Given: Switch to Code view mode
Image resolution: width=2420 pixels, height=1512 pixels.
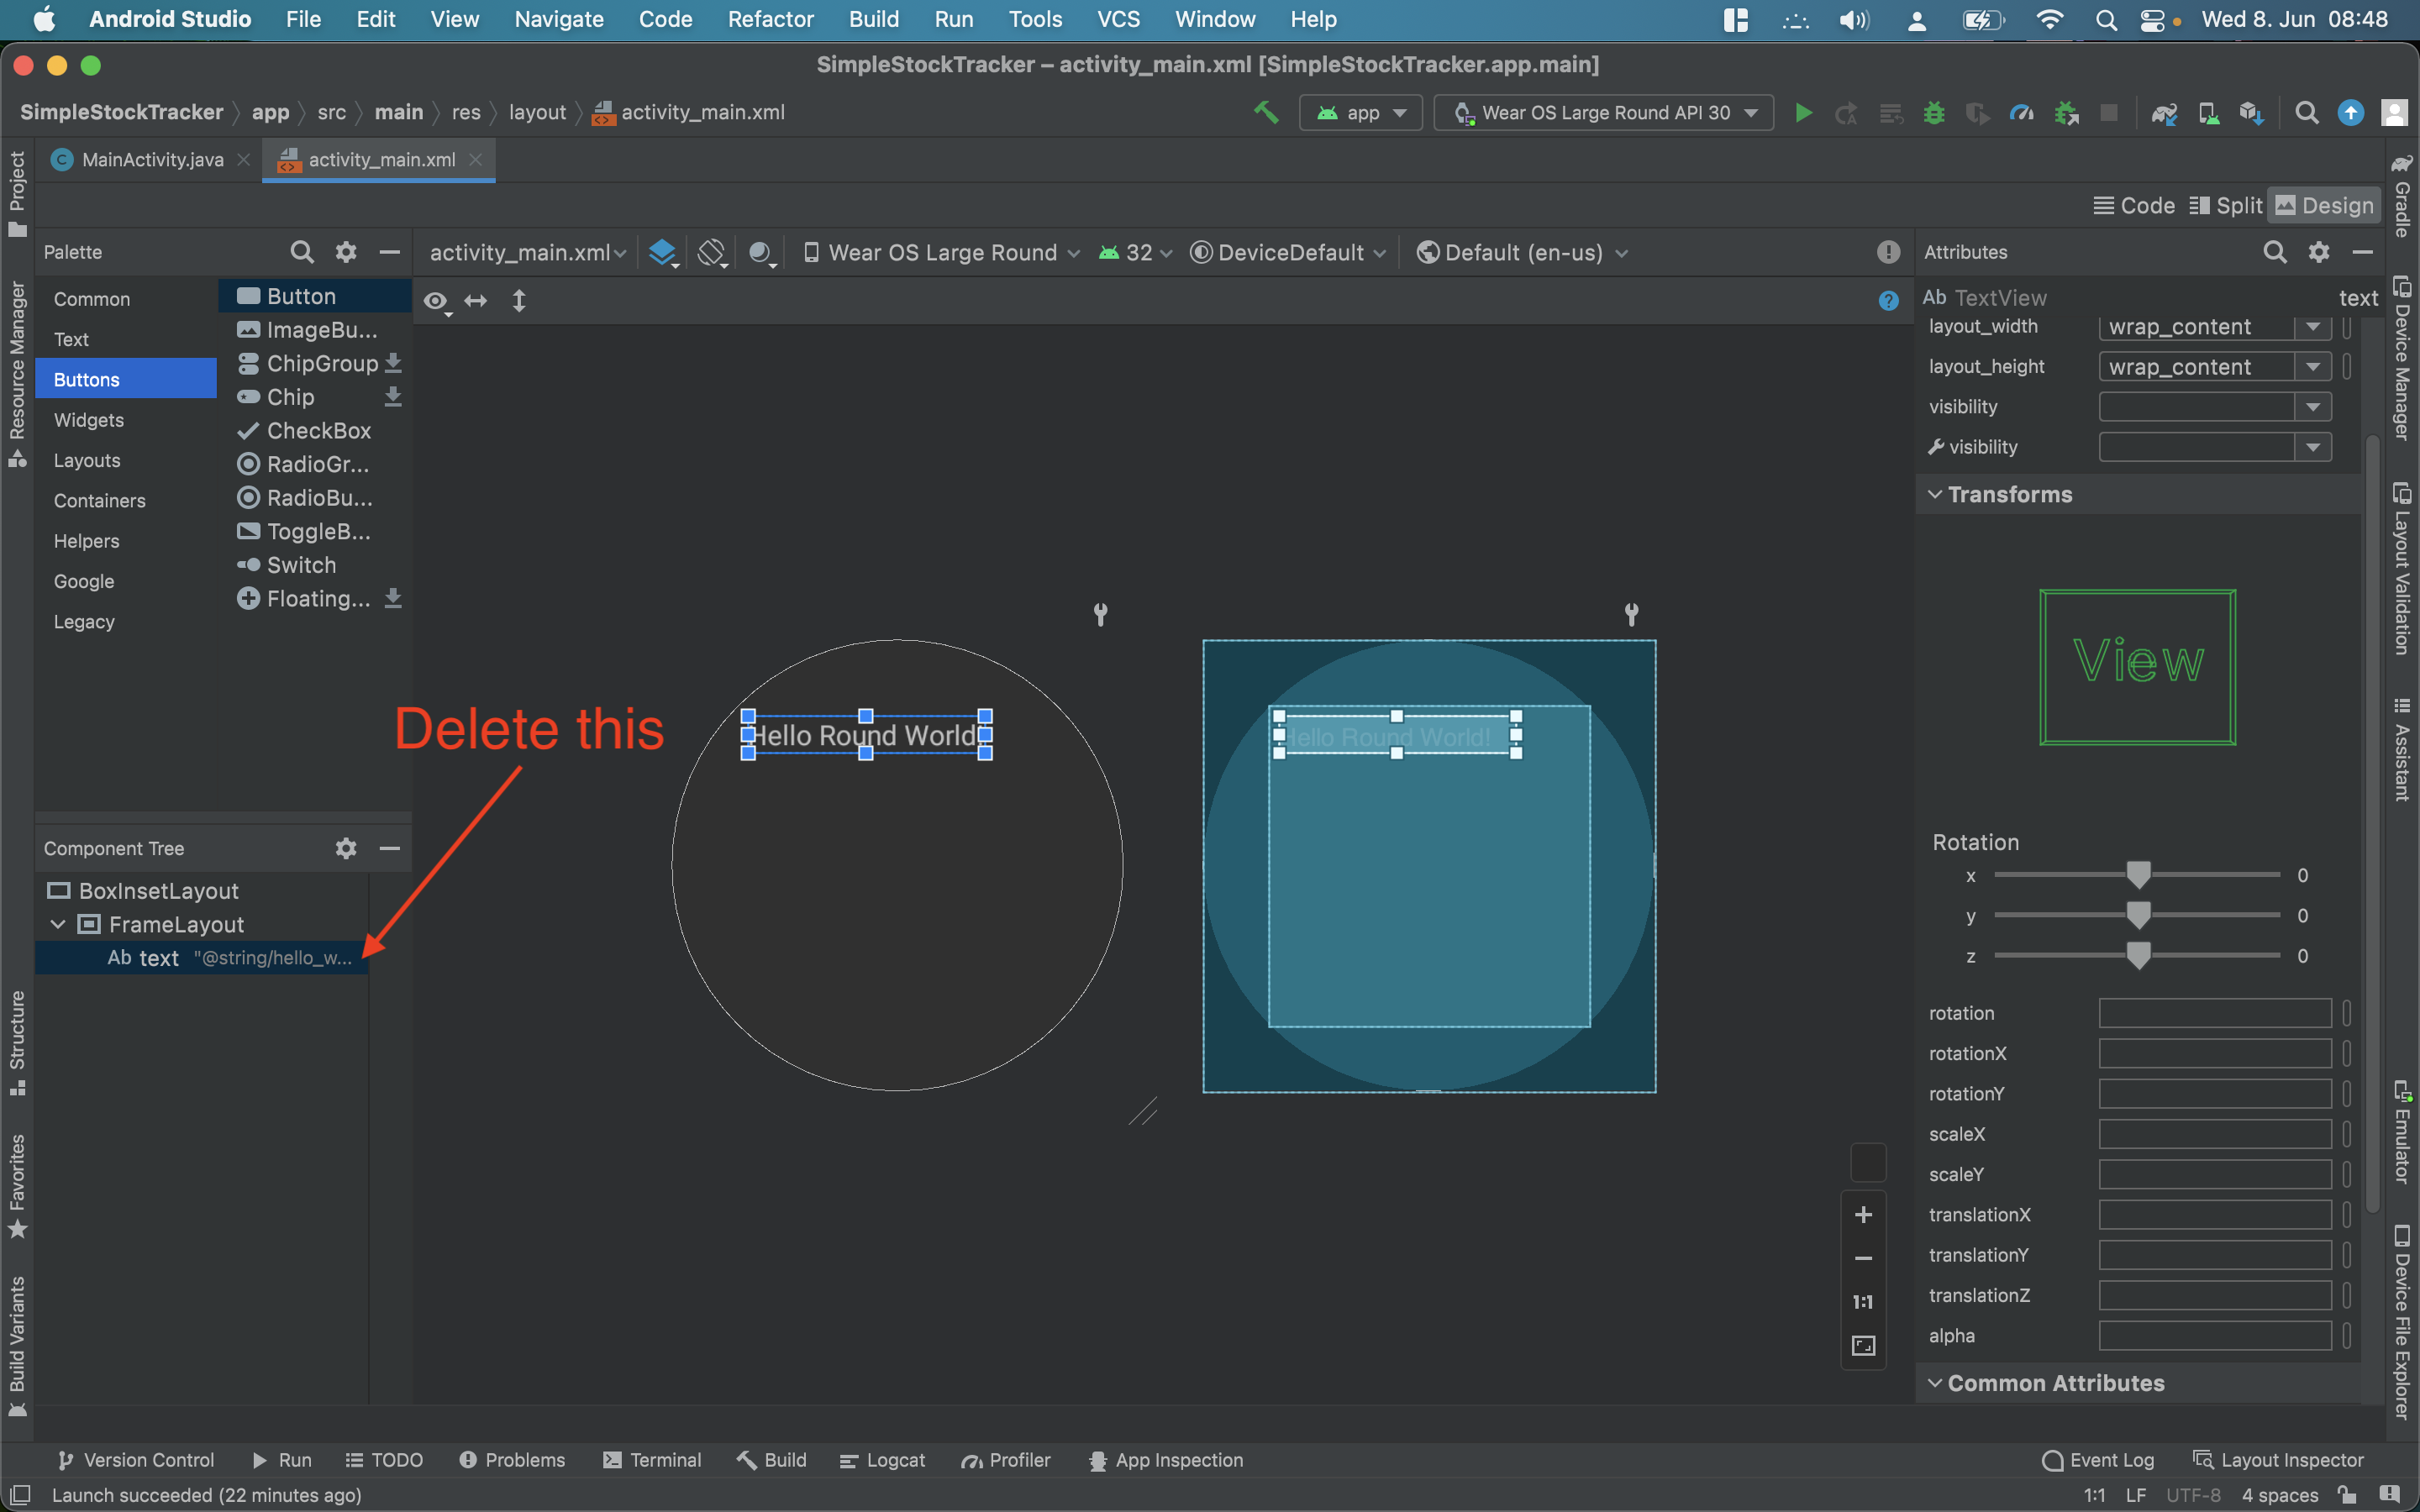Looking at the screenshot, I should (x=2134, y=206).
